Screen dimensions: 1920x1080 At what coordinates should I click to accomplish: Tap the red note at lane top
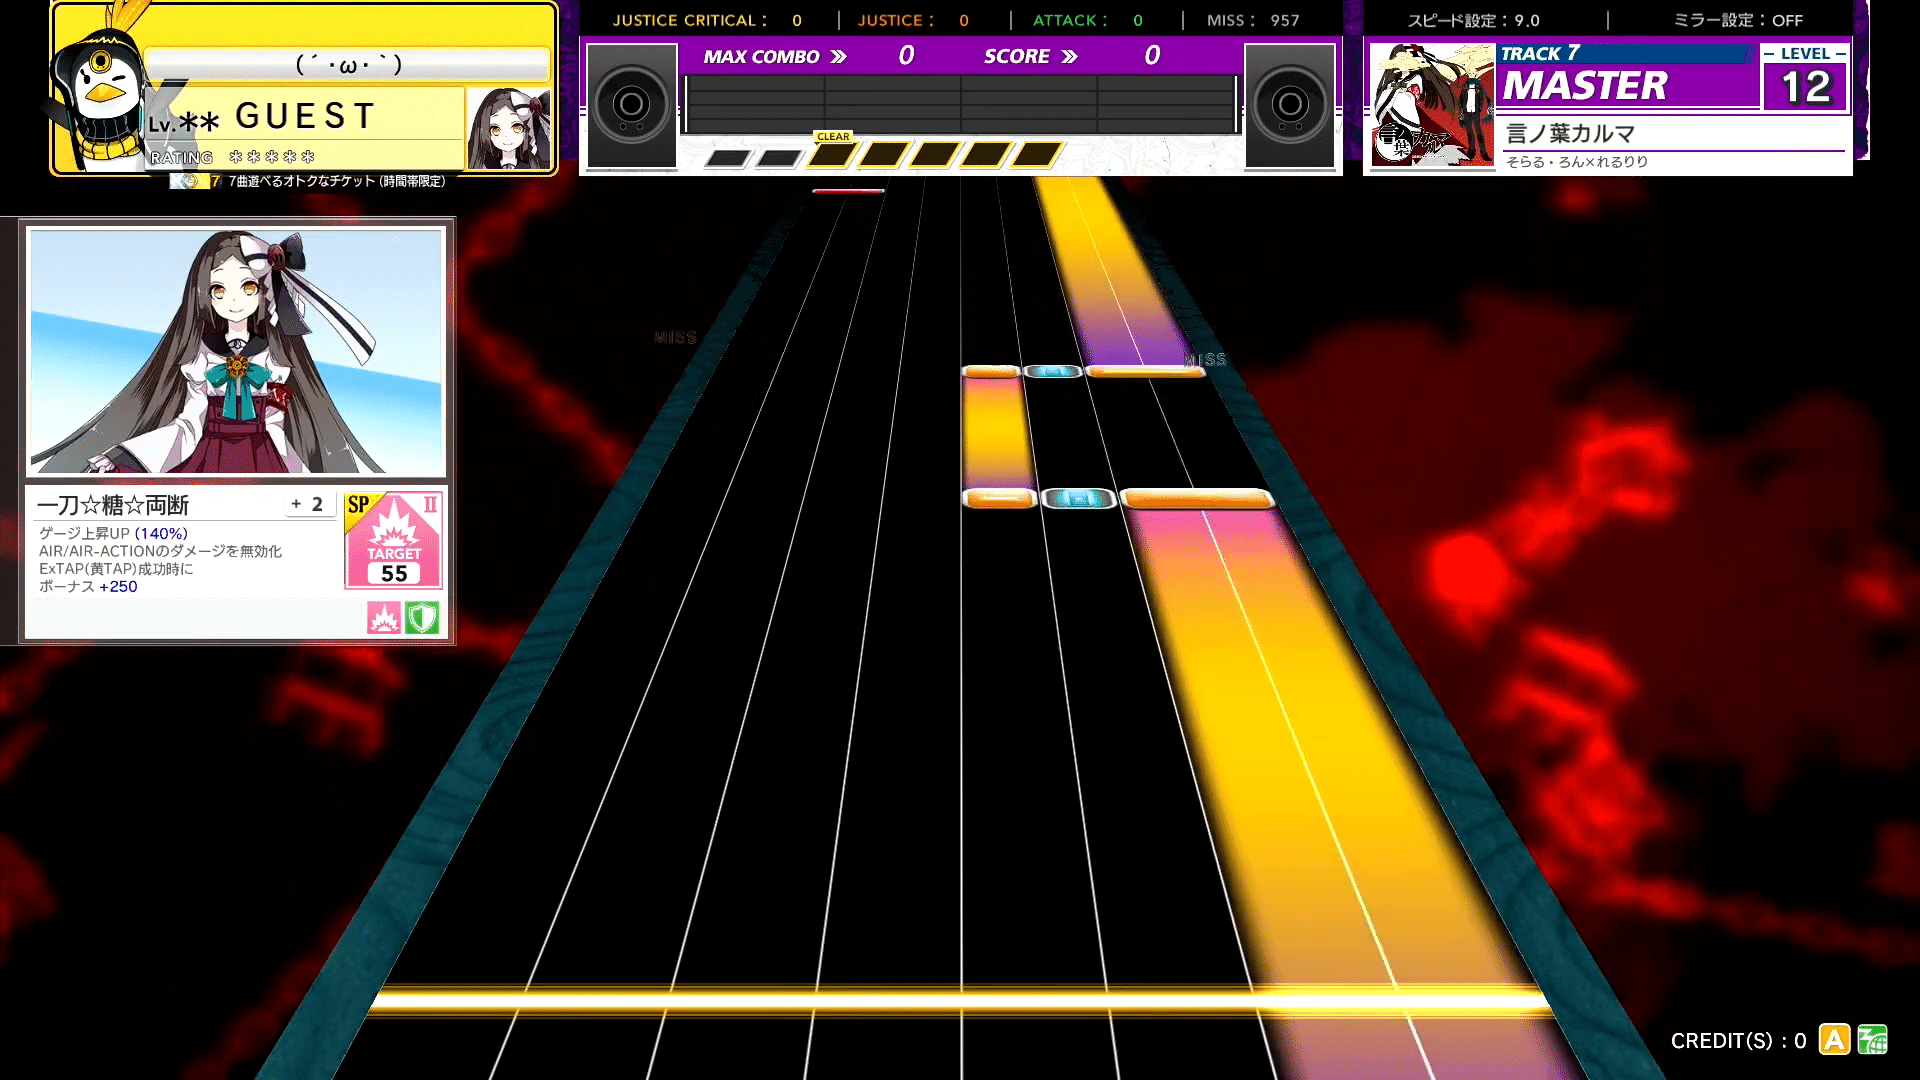click(848, 190)
